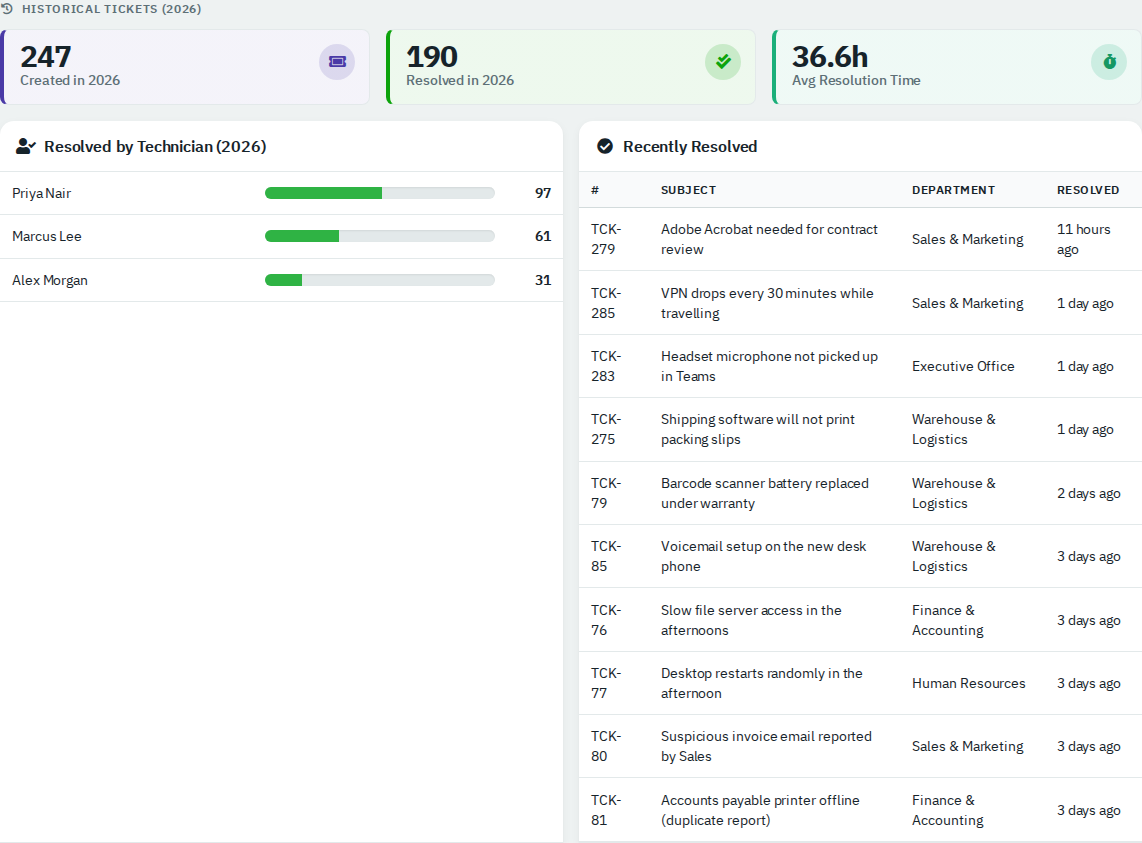Select 'Headset microphone not picked up in Teams'
This screenshot has width=1142, height=843.
point(769,366)
